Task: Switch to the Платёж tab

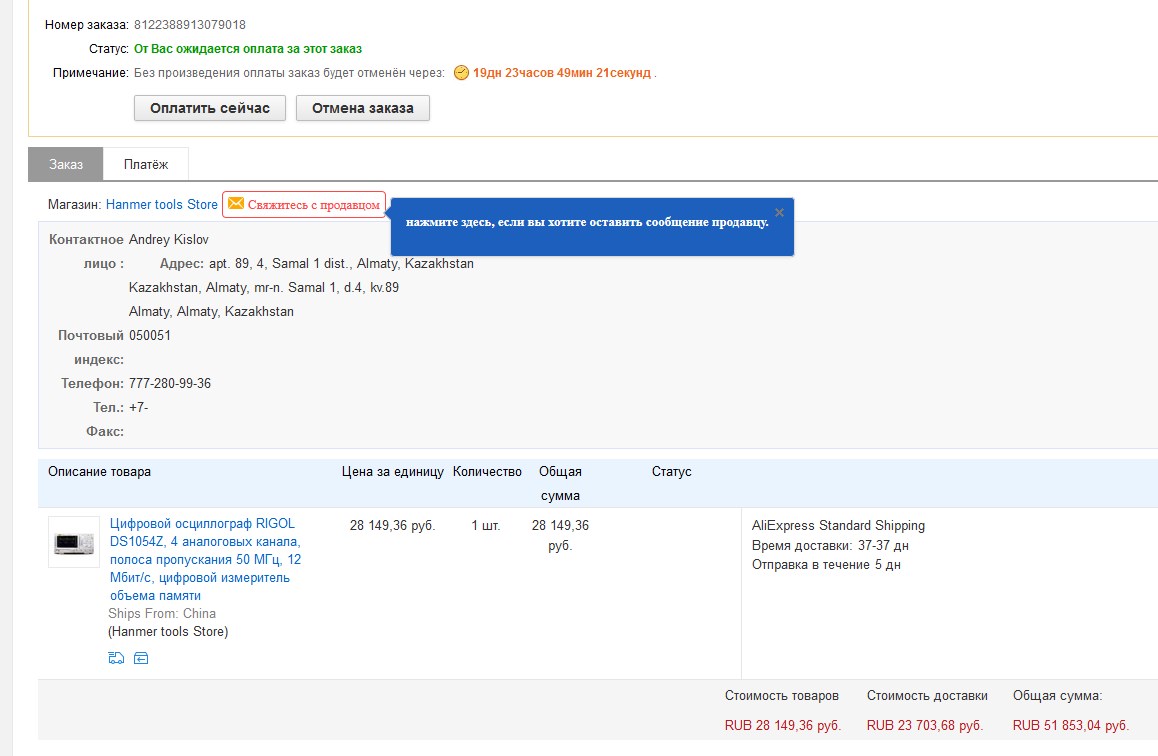Action: [x=146, y=164]
